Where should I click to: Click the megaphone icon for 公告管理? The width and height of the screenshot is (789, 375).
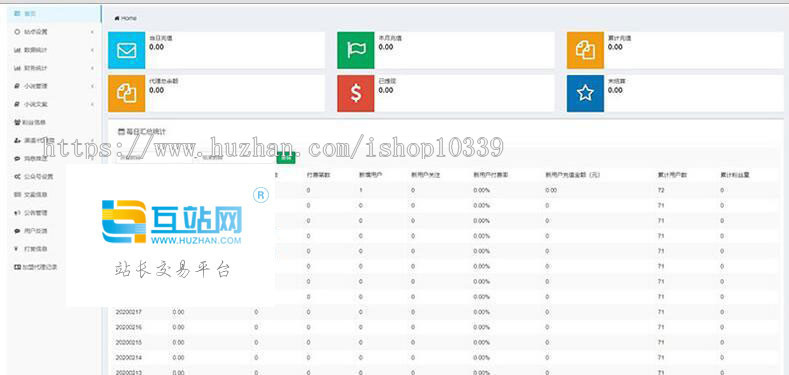[x=17, y=213]
